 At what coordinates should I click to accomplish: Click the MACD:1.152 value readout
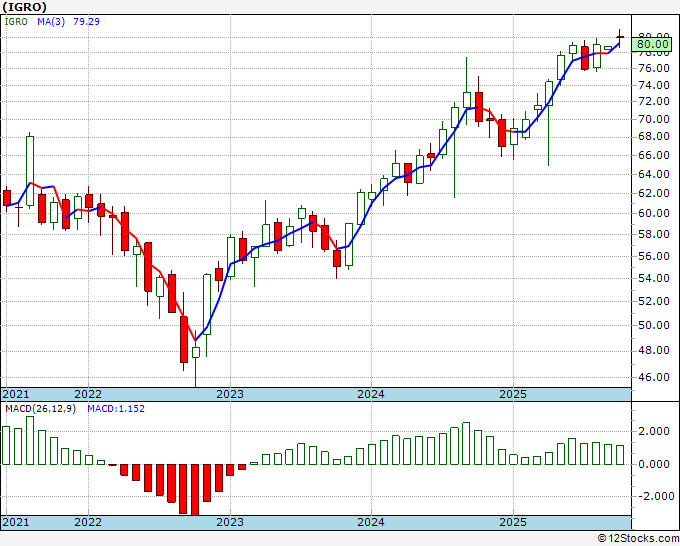click(x=116, y=409)
